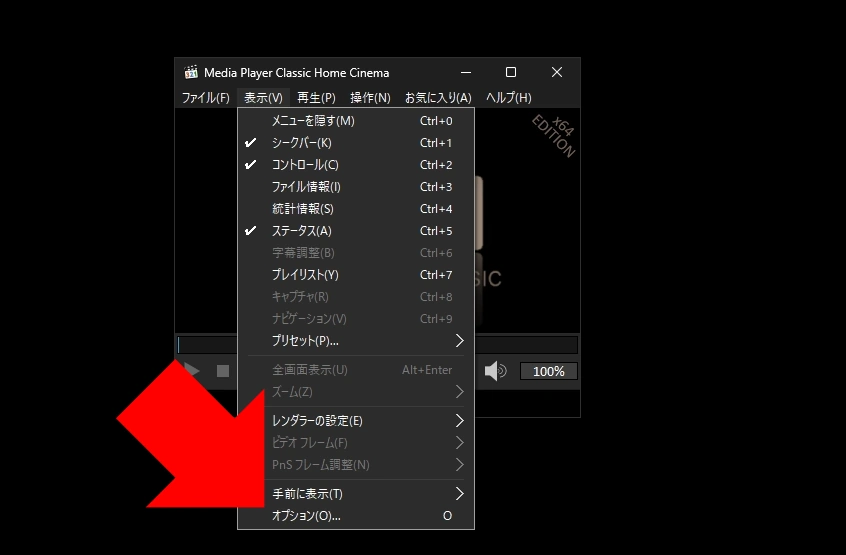Expand レンダラーの設定(E) submenu

(x=356, y=421)
